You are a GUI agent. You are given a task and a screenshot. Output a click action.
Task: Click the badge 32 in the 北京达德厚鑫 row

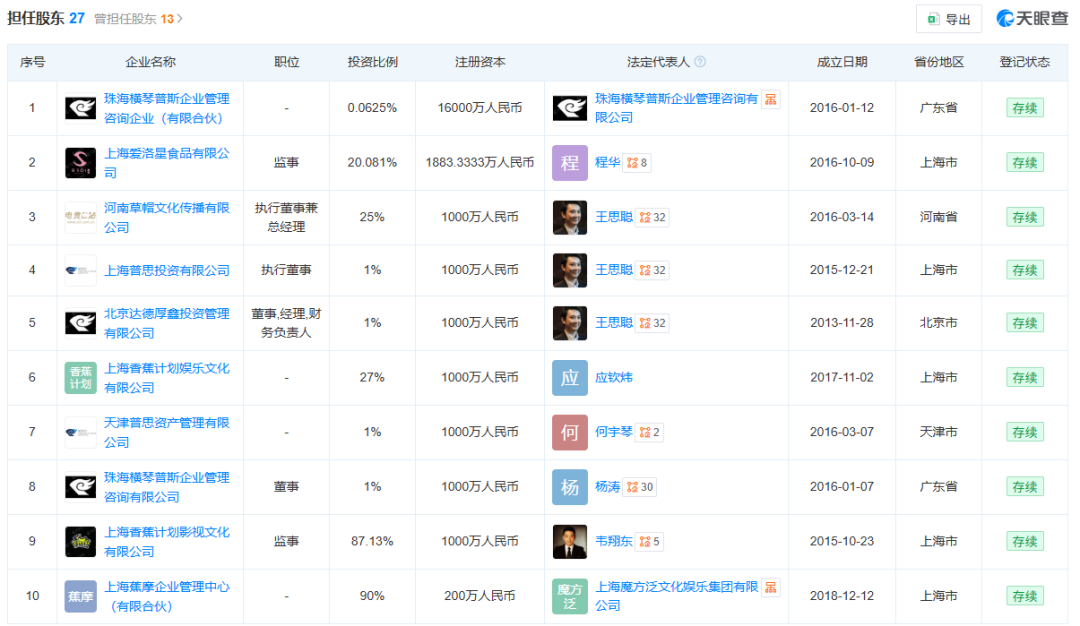[x=652, y=323]
